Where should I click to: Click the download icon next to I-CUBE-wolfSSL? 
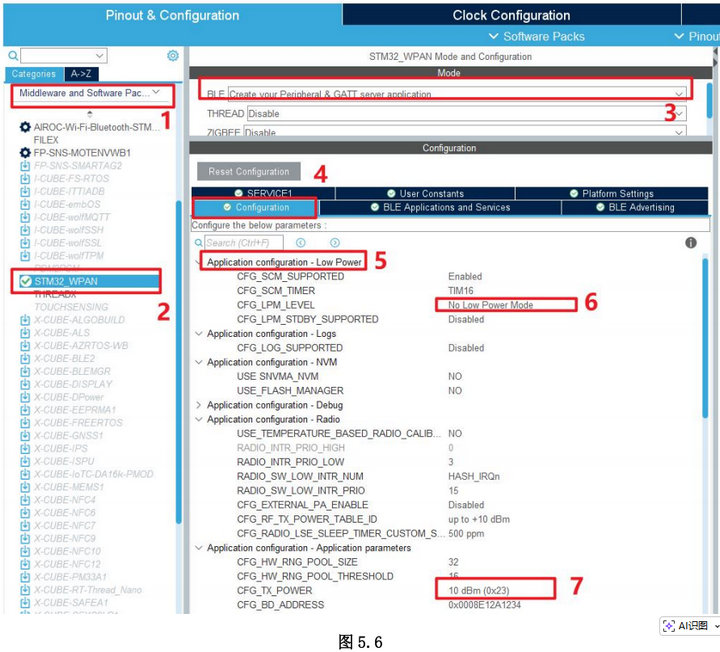(25, 243)
